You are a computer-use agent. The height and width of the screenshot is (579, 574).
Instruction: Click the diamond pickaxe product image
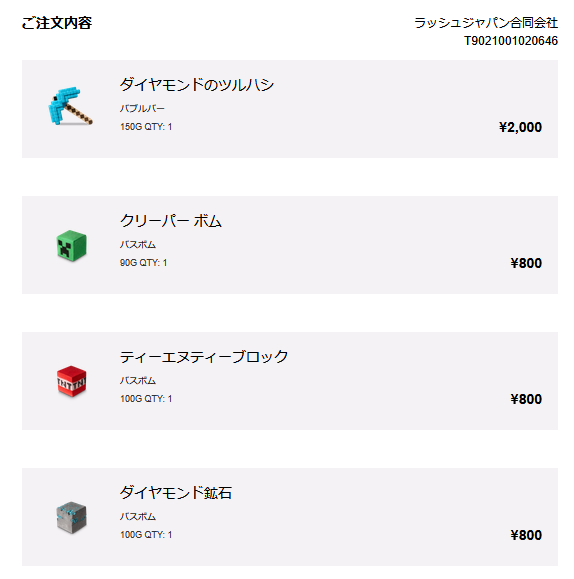[x=71, y=106]
